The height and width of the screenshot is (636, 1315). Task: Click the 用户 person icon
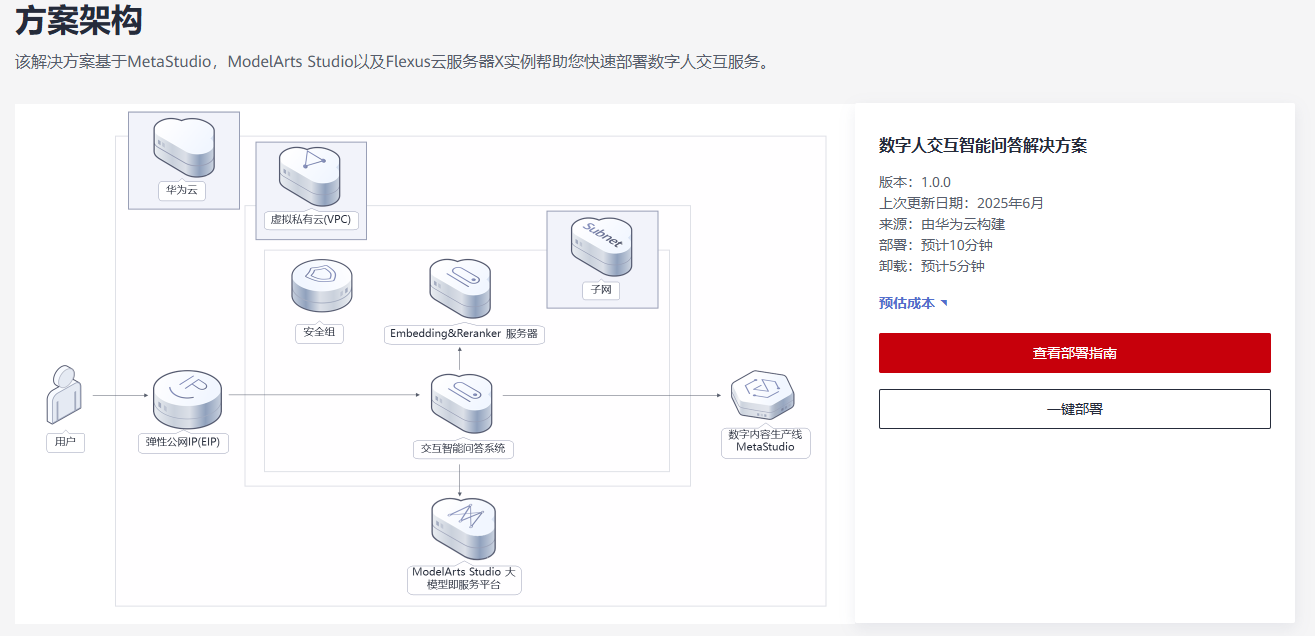point(63,394)
